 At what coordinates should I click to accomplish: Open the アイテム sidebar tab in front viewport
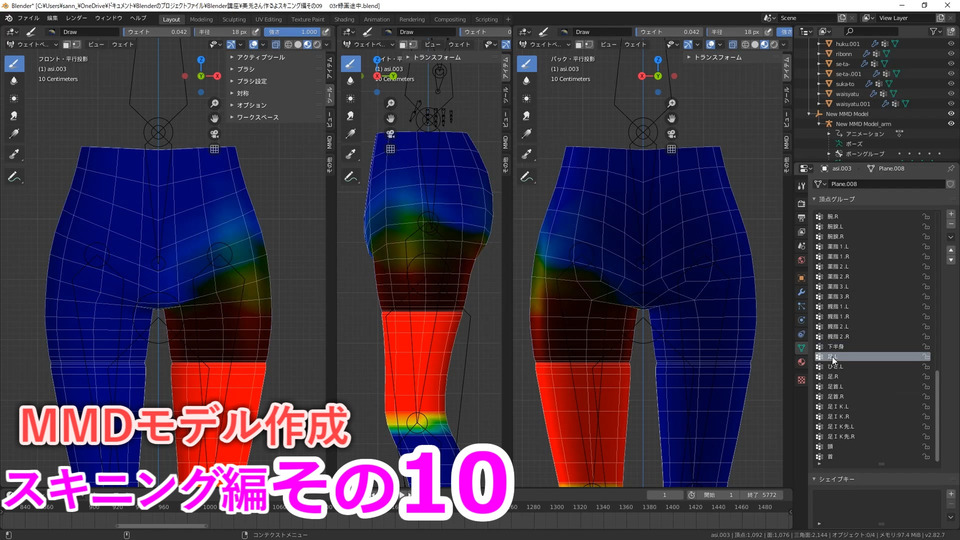pyautogui.click(x=329, y=69)
